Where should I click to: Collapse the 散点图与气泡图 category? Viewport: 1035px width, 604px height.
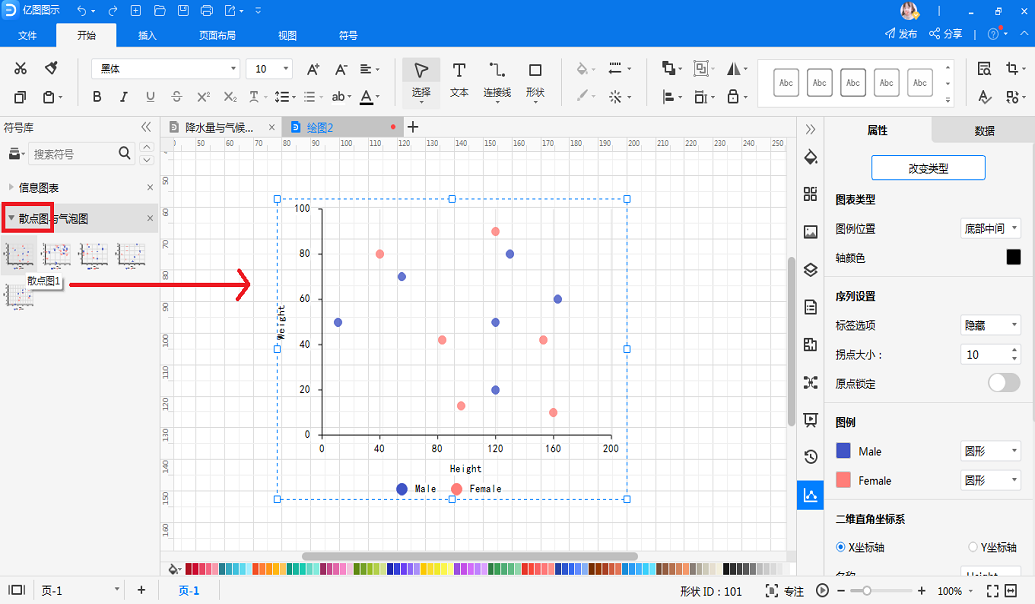(11, 218)
